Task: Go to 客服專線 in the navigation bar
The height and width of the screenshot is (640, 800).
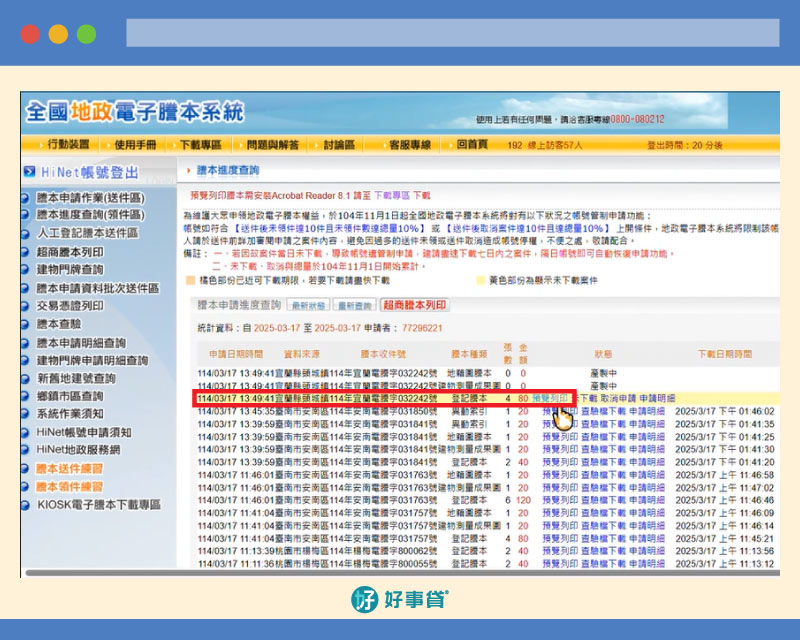Action: pyautogui.click(x=410, y=145)
